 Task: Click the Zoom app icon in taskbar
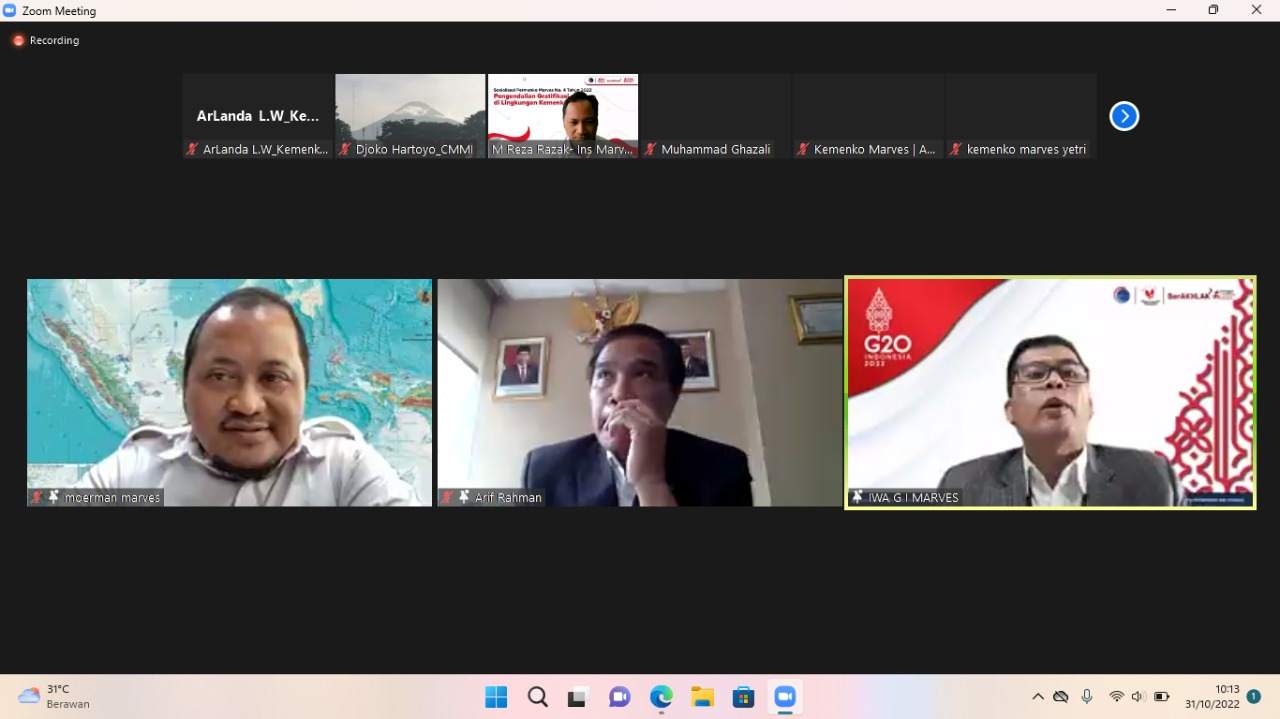click(x=785, y=697)
